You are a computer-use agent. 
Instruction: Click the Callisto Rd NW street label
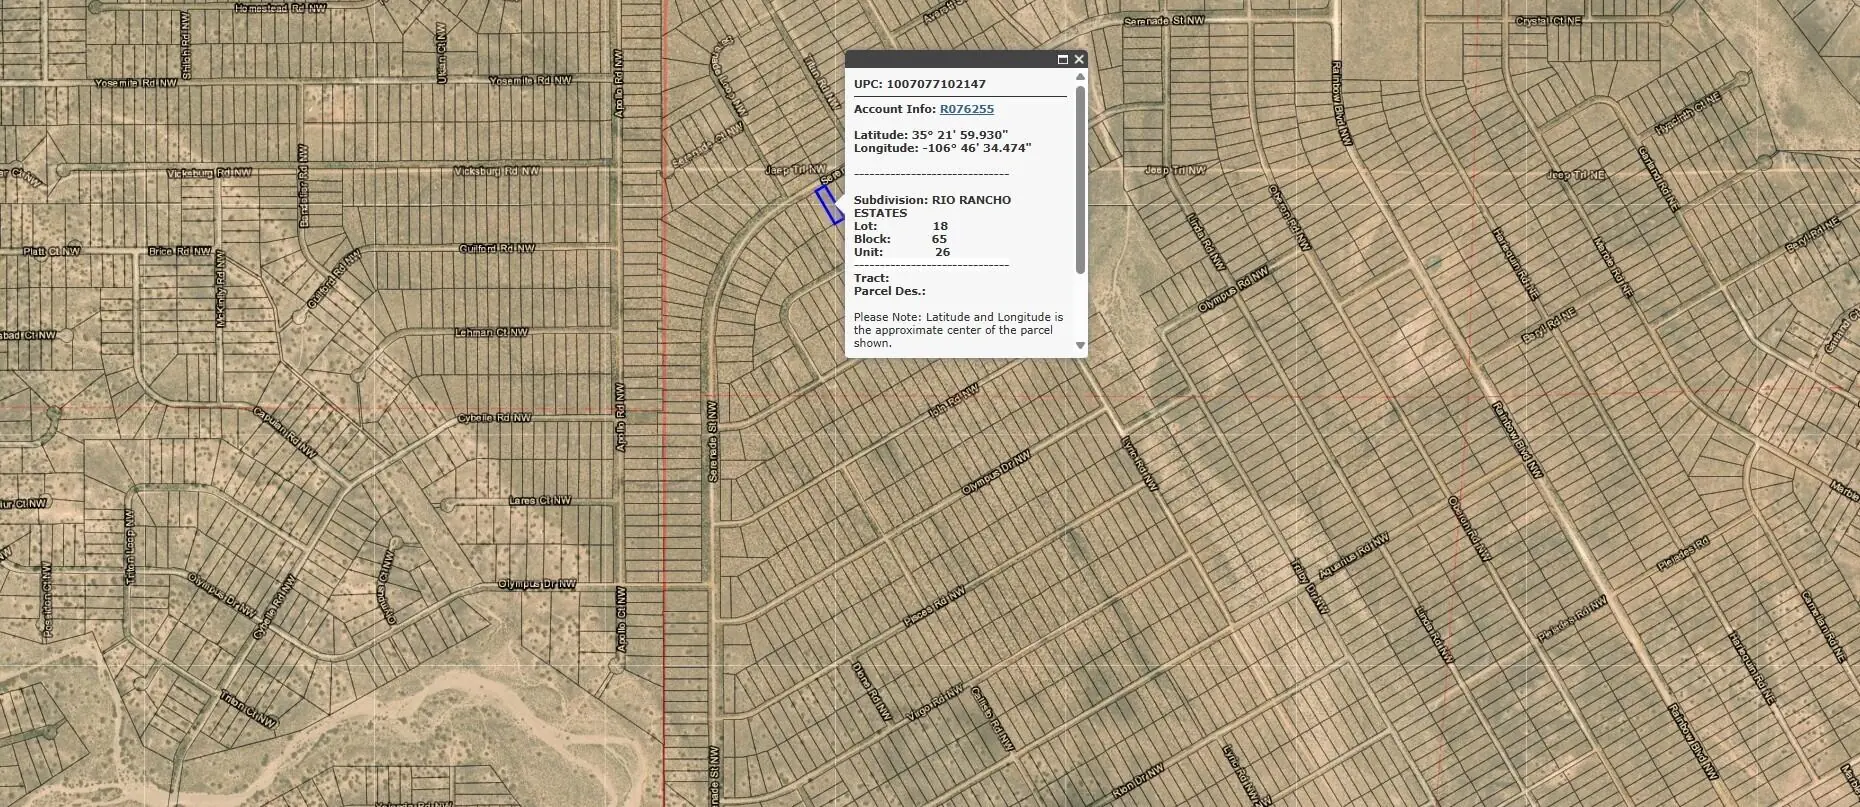tap(992, 718)
